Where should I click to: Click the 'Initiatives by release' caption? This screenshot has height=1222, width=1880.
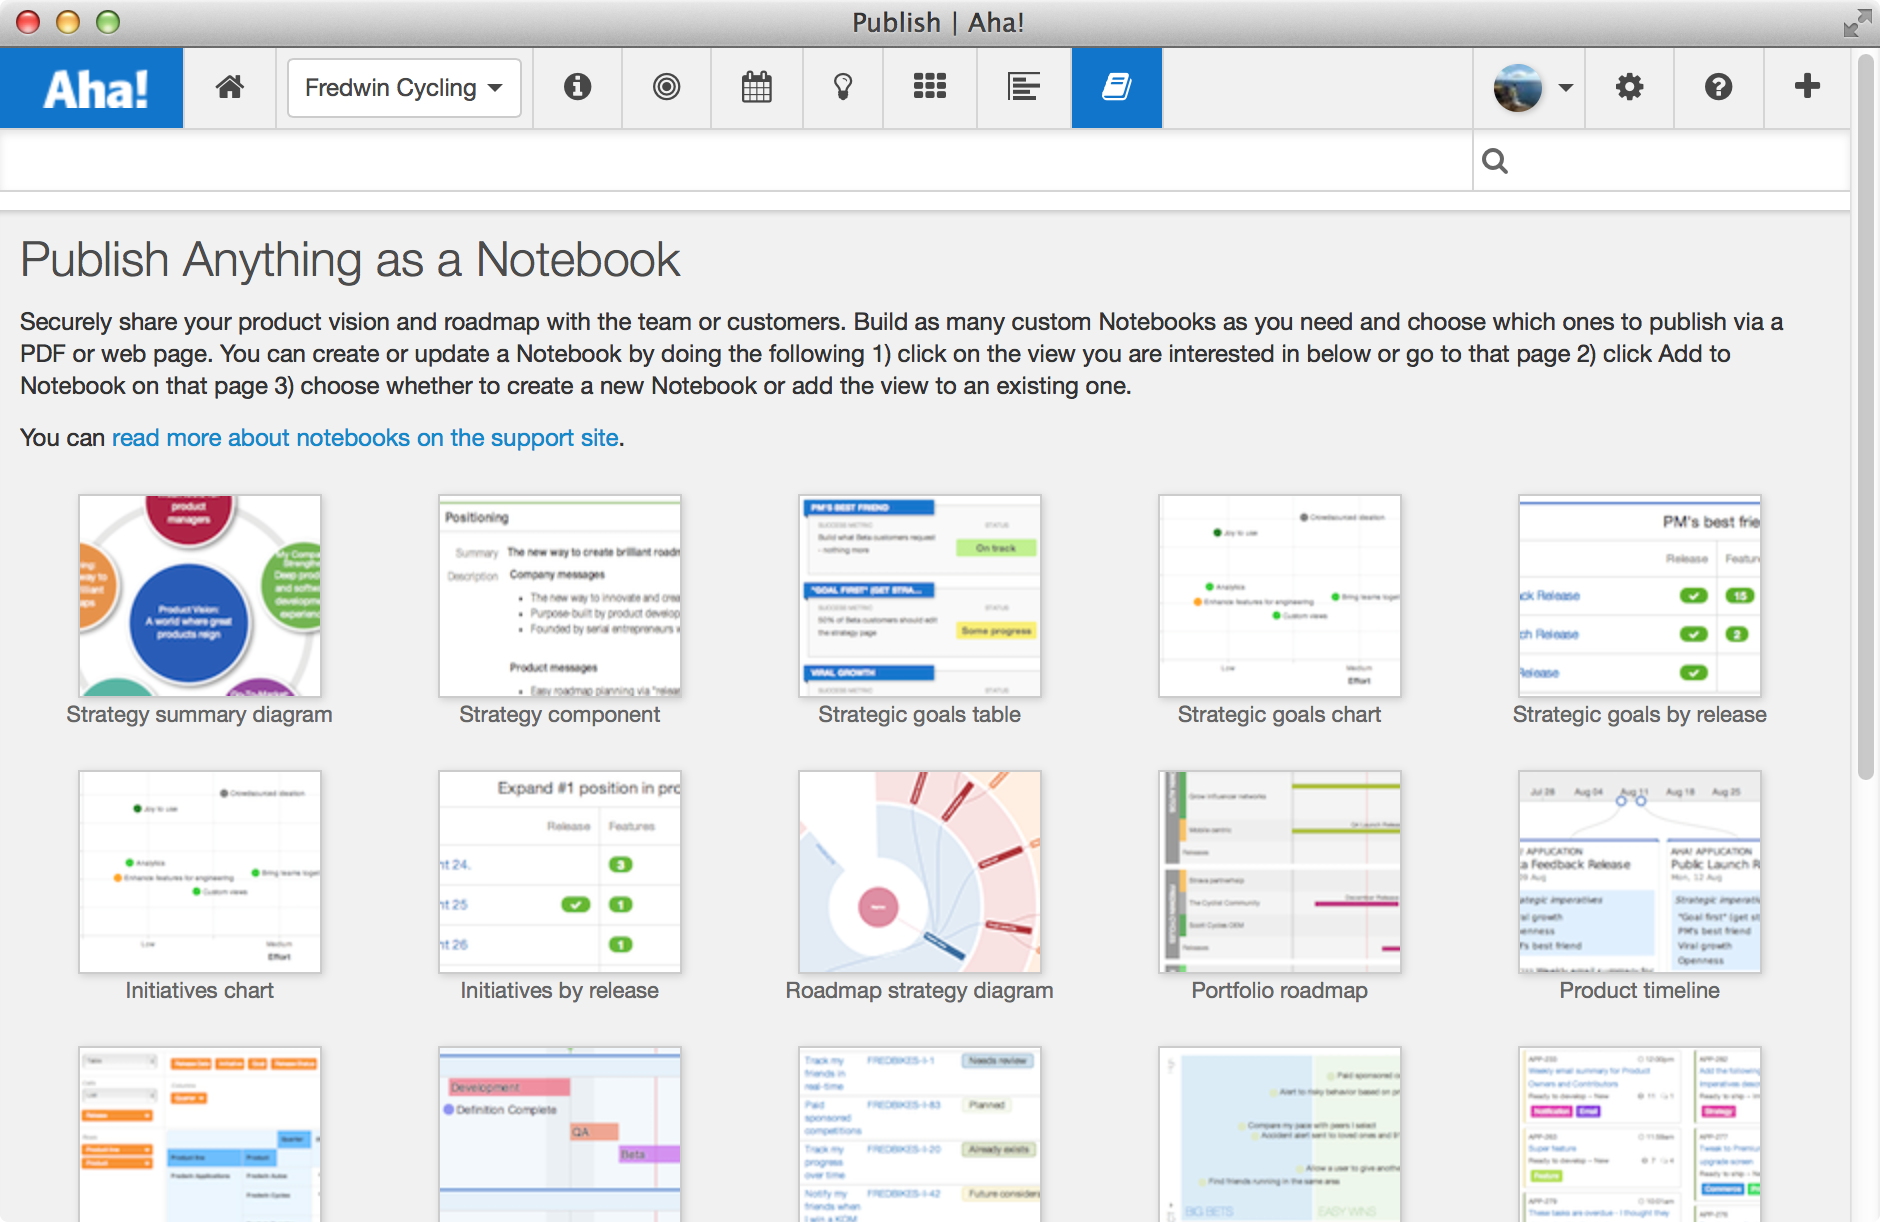tap(560, 991)
